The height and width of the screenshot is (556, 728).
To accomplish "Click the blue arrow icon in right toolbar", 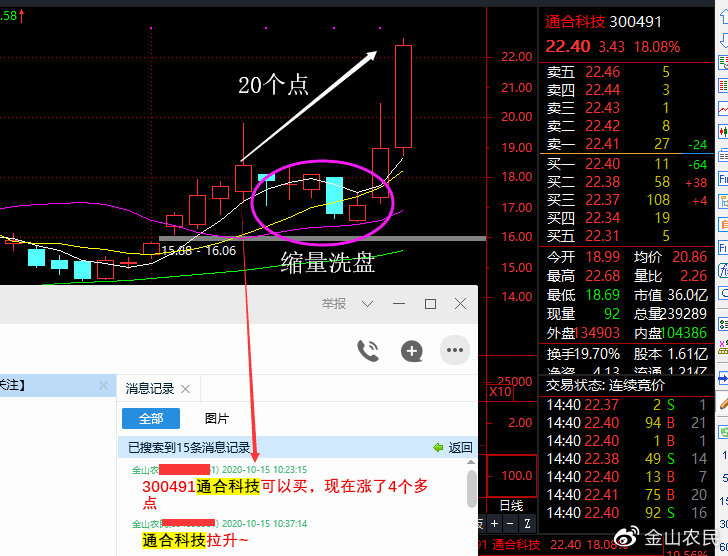I will 723,378.
